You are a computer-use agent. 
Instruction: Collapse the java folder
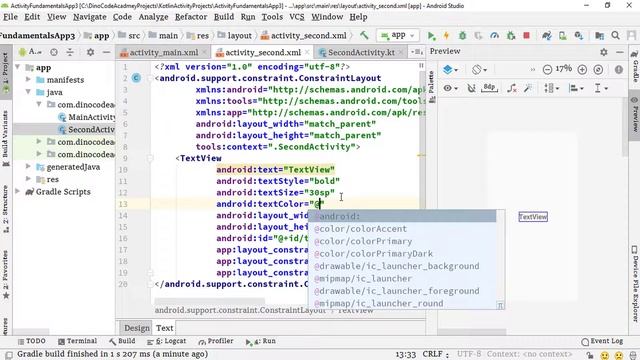pyautogui.click(x=28, y=92)
